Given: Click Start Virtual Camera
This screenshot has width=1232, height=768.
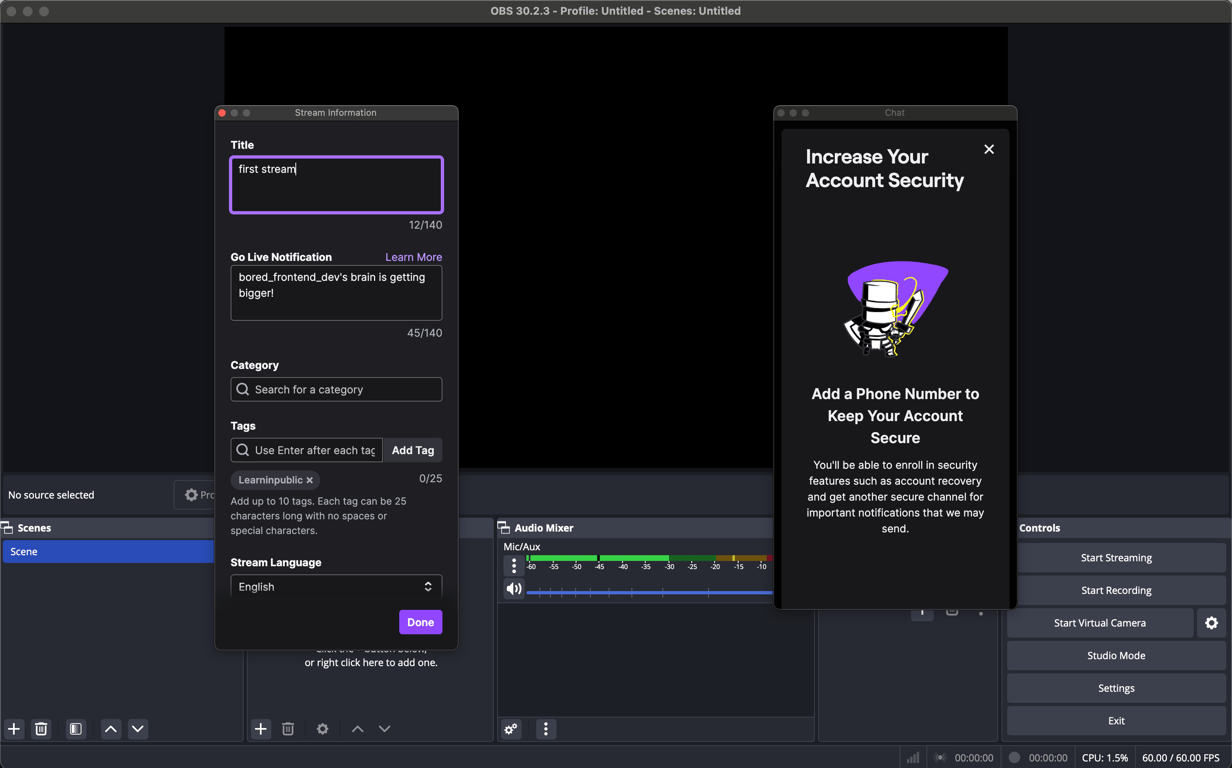Looking at the screenshot, I should [x=1100, y=623].
